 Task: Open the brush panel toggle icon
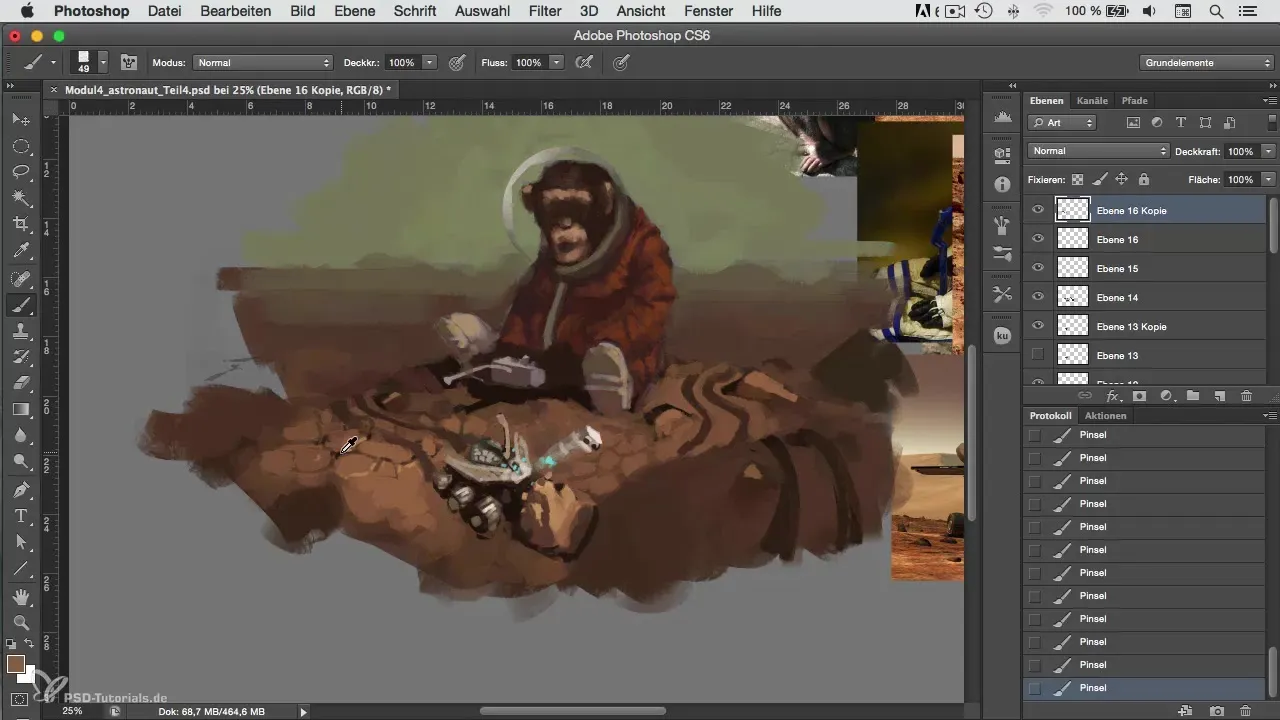click(129, 62)
